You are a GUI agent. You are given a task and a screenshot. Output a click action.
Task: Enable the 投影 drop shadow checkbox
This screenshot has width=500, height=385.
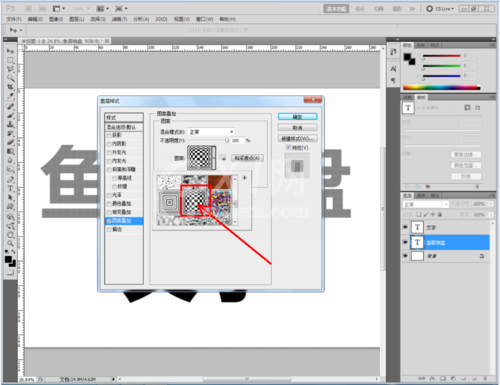[109, 135]
